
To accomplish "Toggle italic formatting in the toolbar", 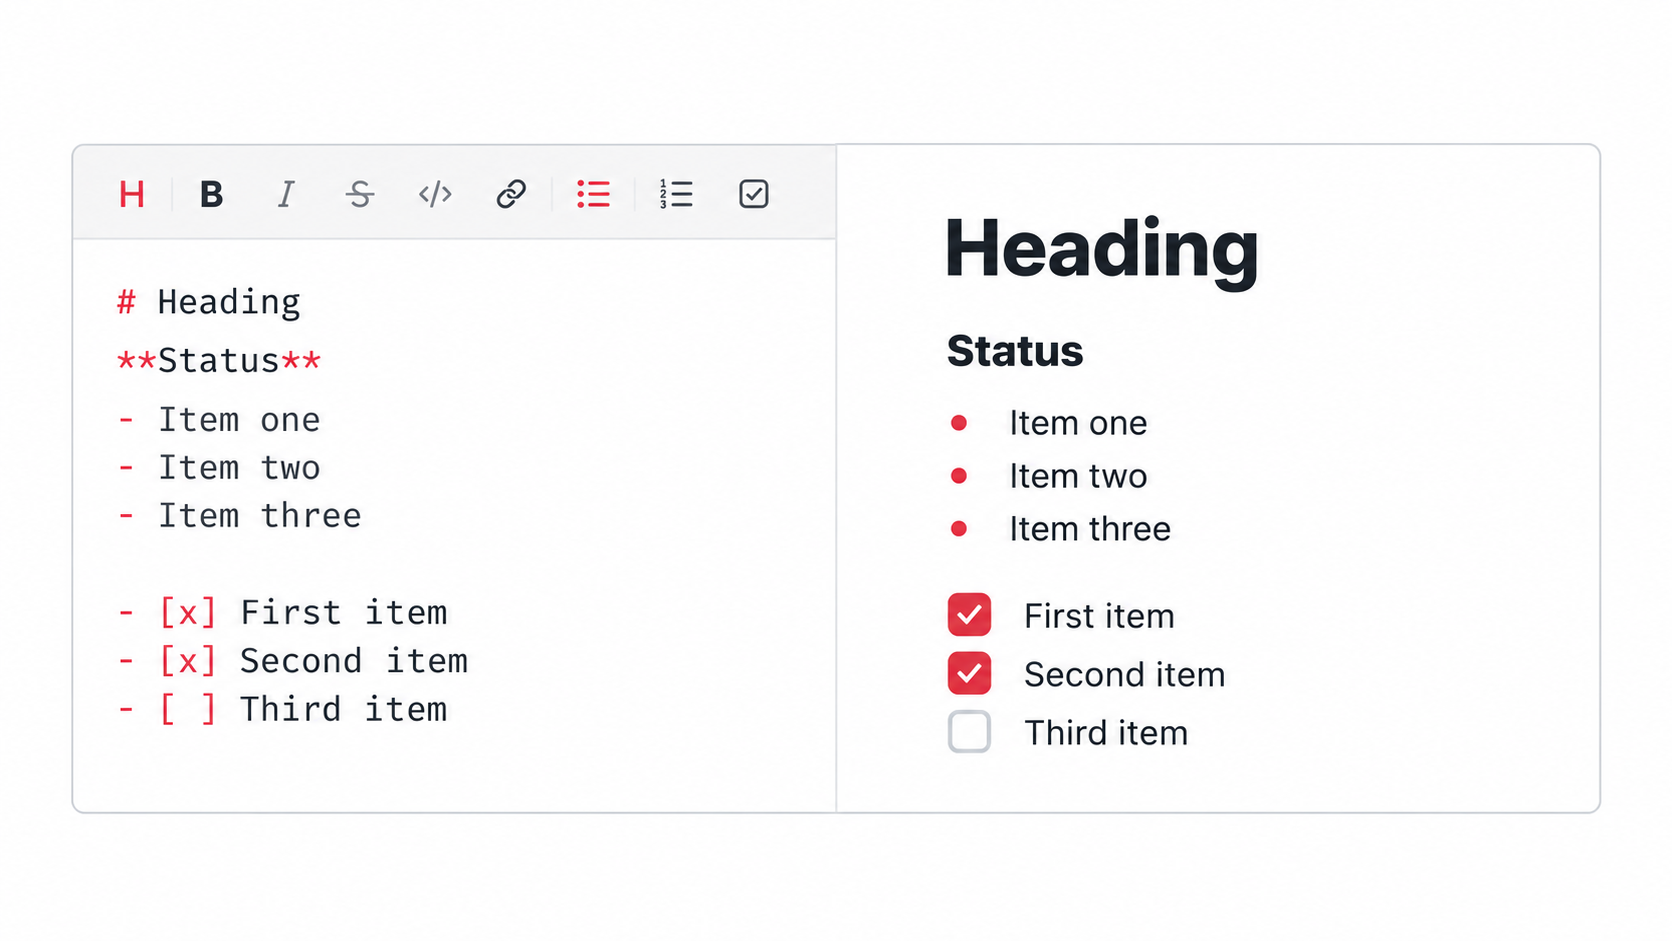I will coord(286,194).
